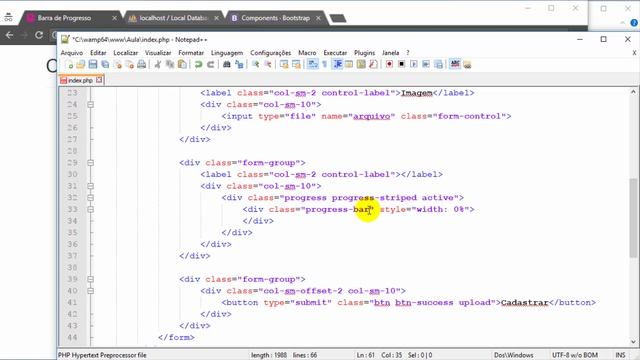This screenshot has width=640, height=360.
Task: Click the New file toolbar icon
Action: point(69,64)
